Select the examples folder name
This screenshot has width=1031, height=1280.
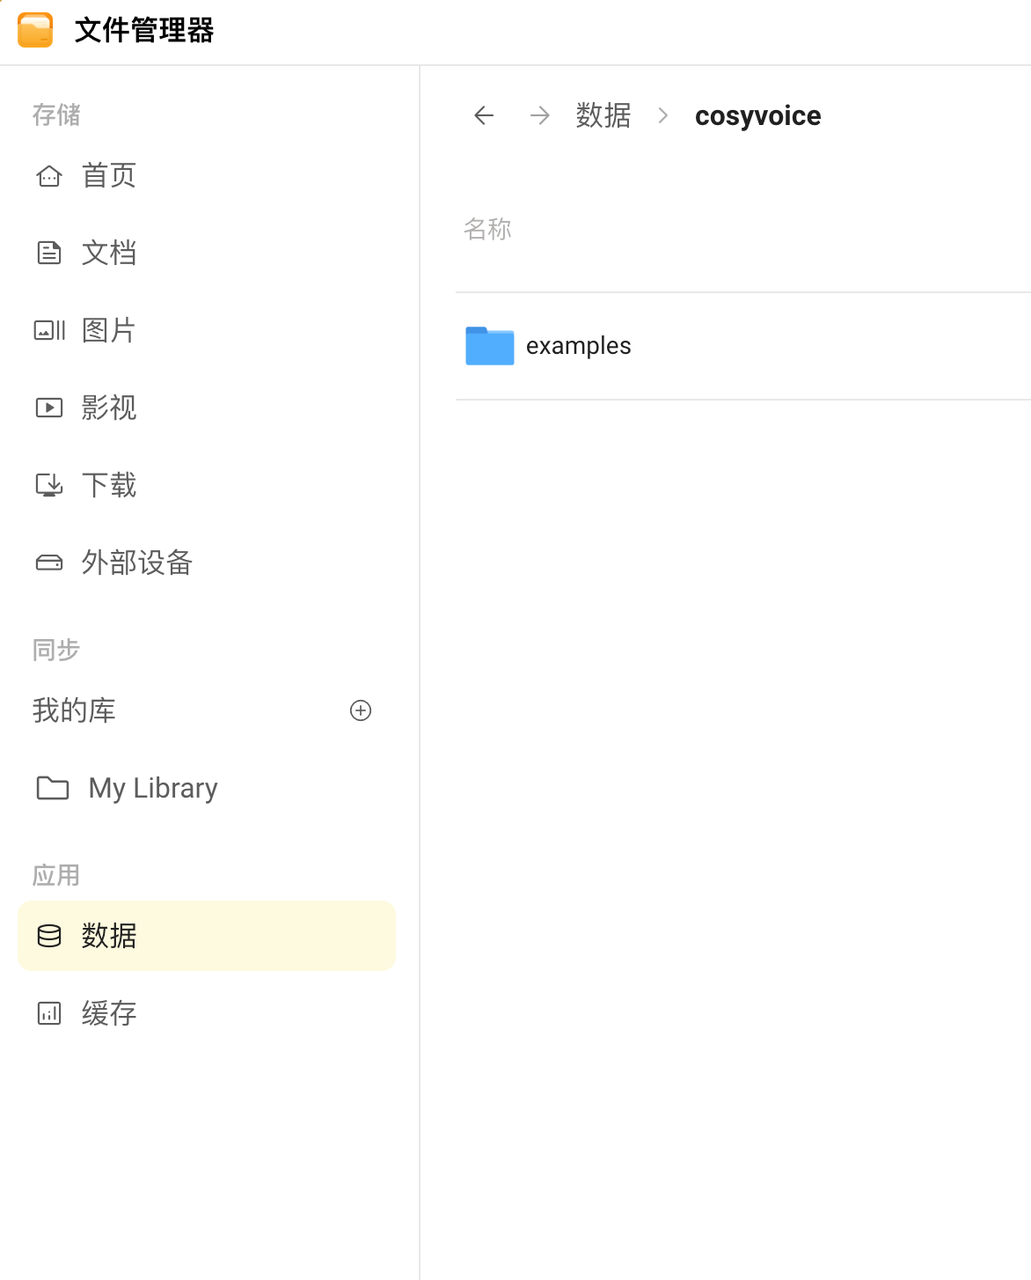(x=578, y=346)
